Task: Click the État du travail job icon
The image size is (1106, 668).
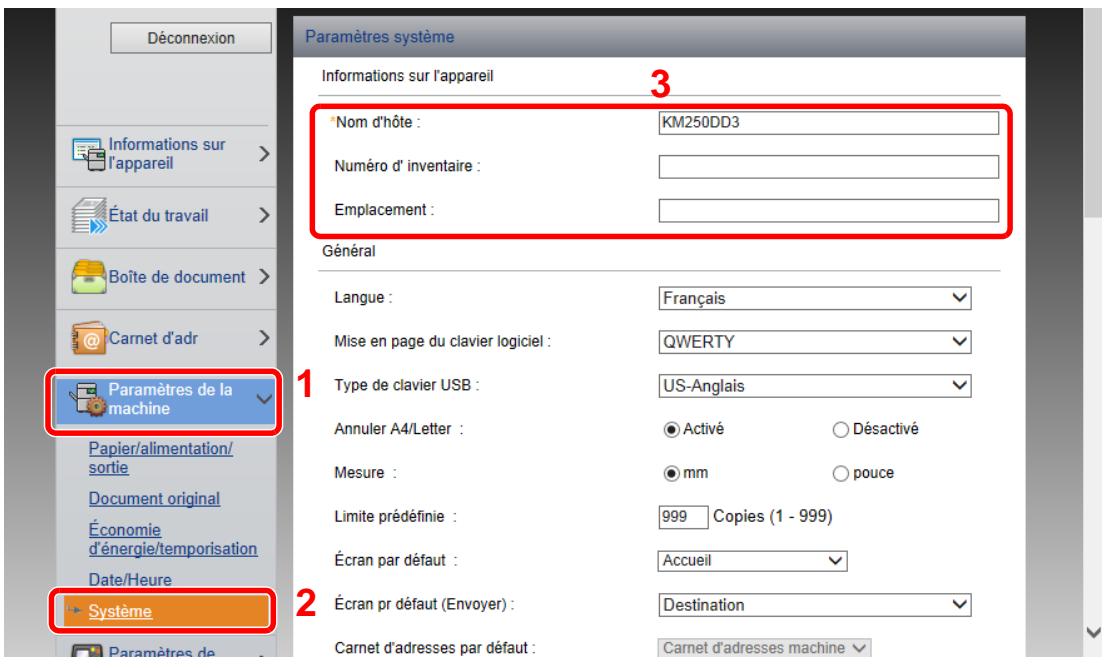Action: pyautogui.click(x=89, y=216)
